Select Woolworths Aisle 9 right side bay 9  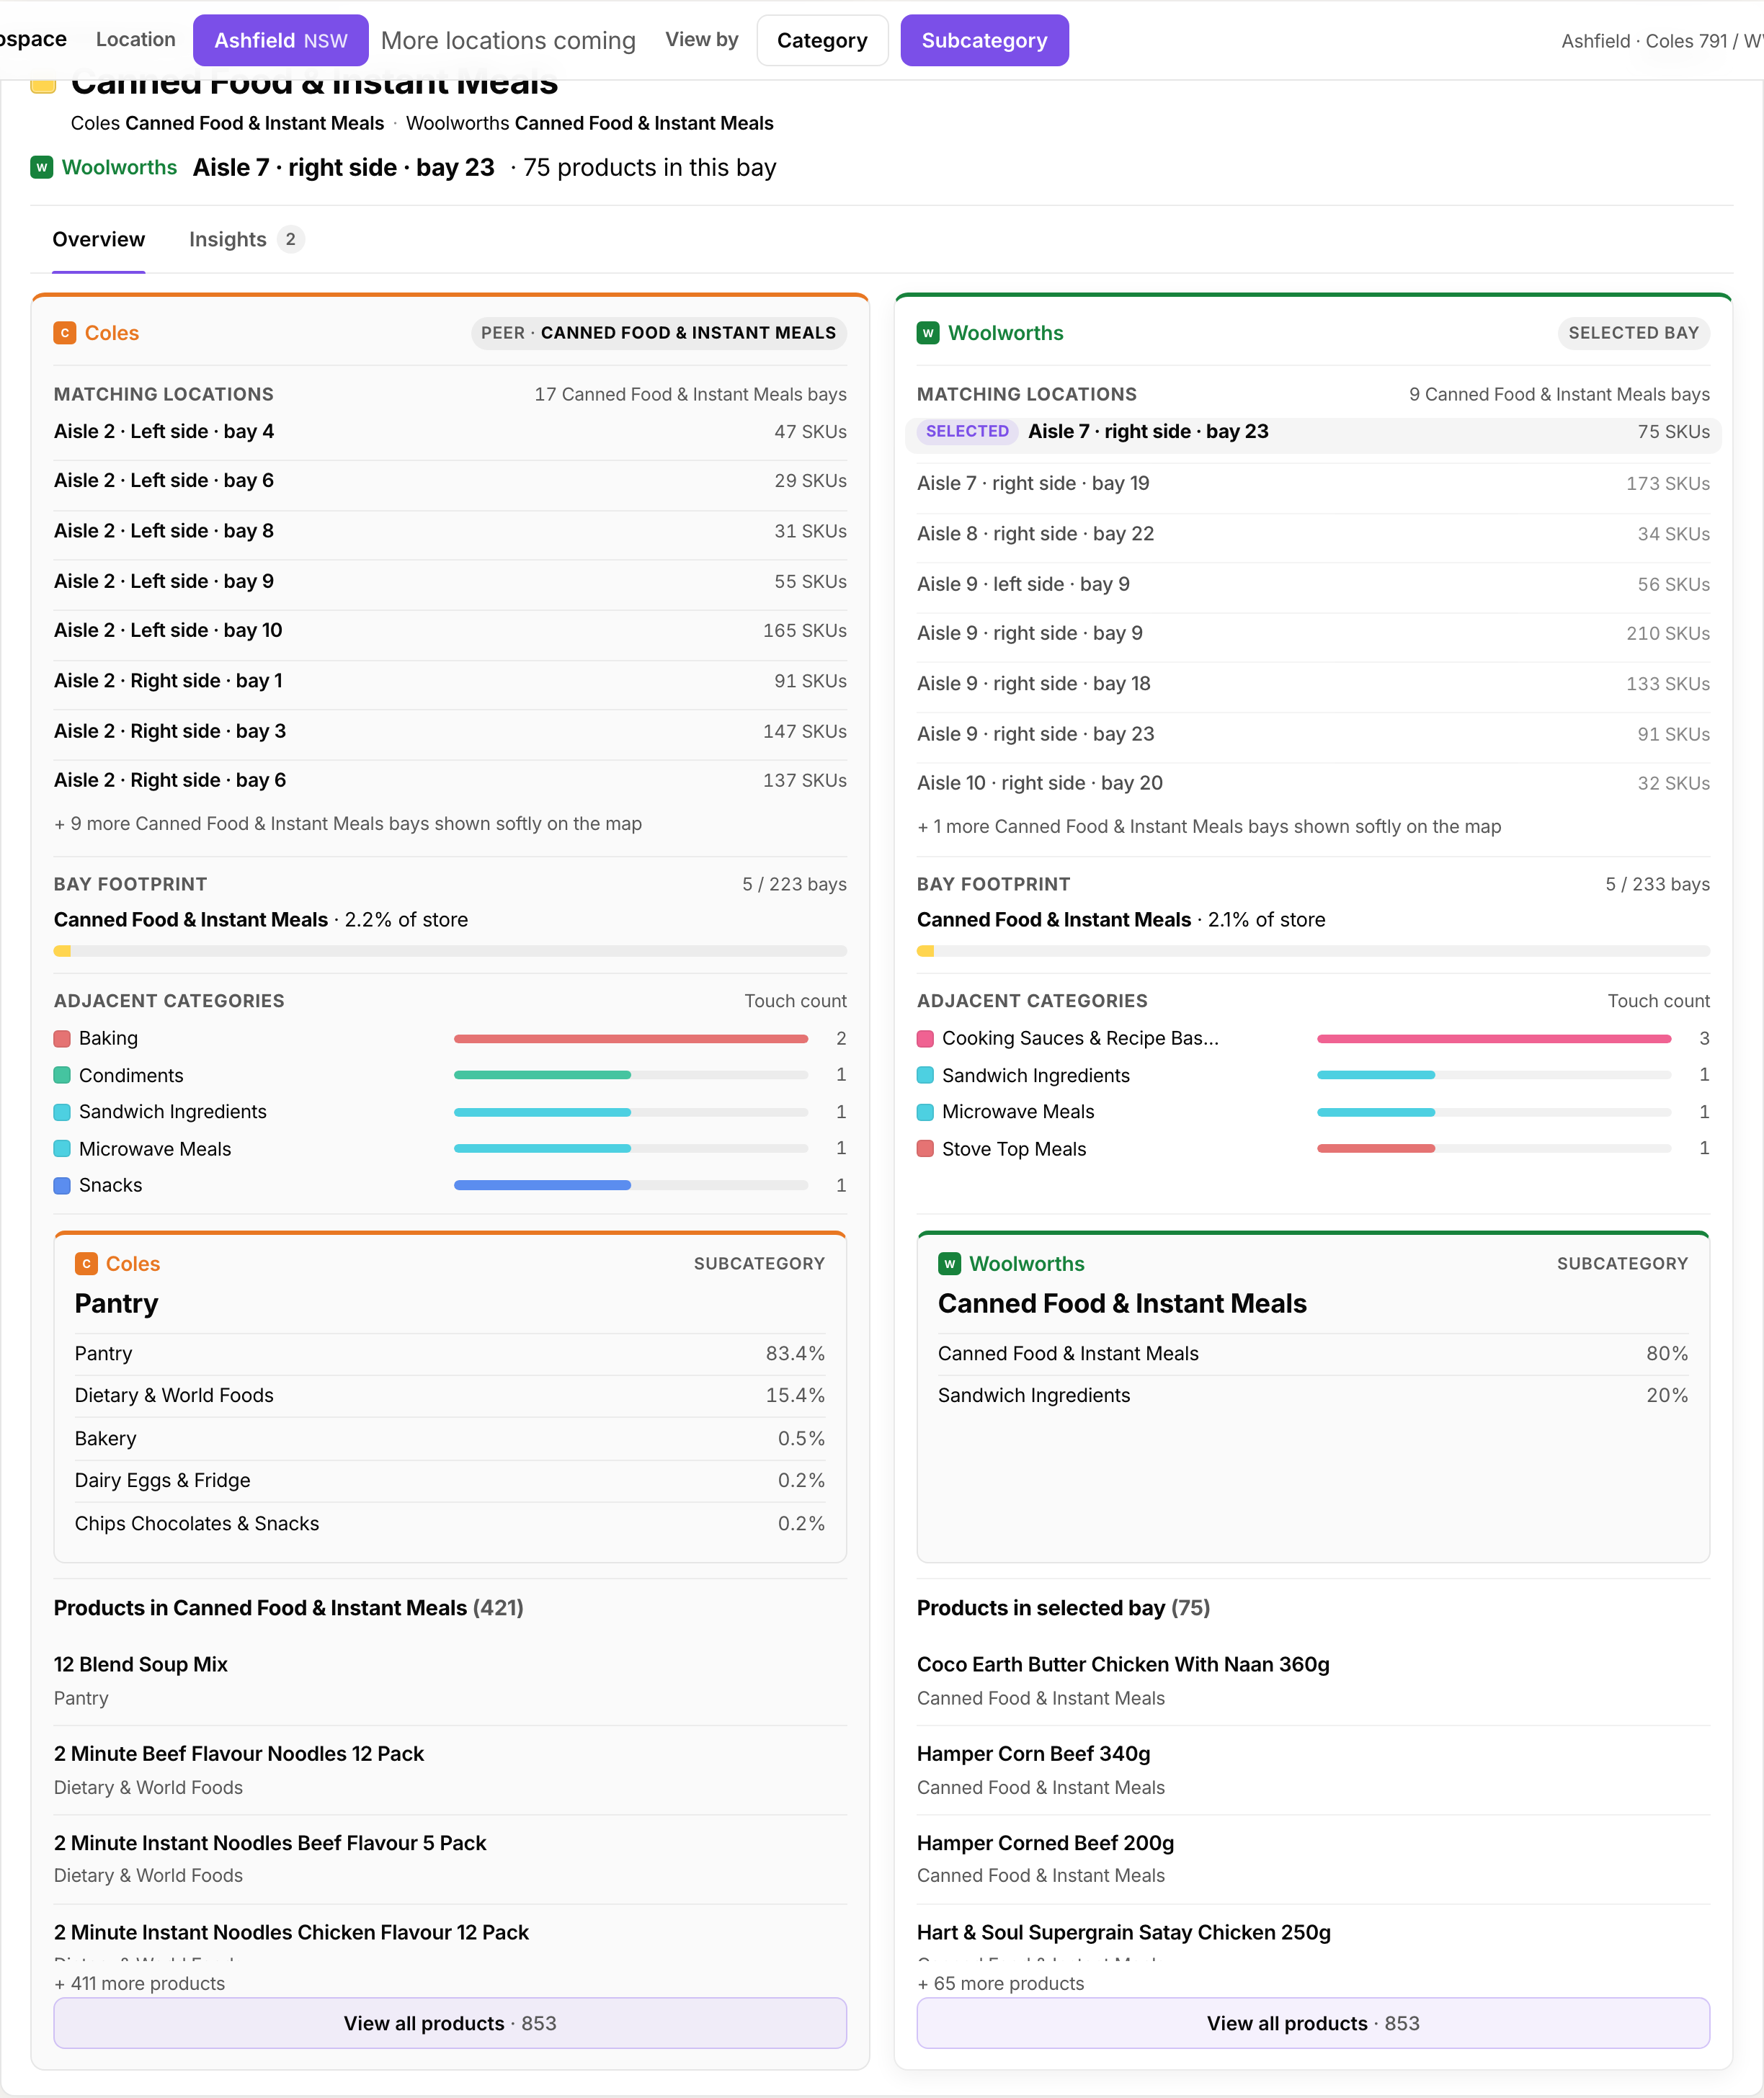click(1313, 634)
